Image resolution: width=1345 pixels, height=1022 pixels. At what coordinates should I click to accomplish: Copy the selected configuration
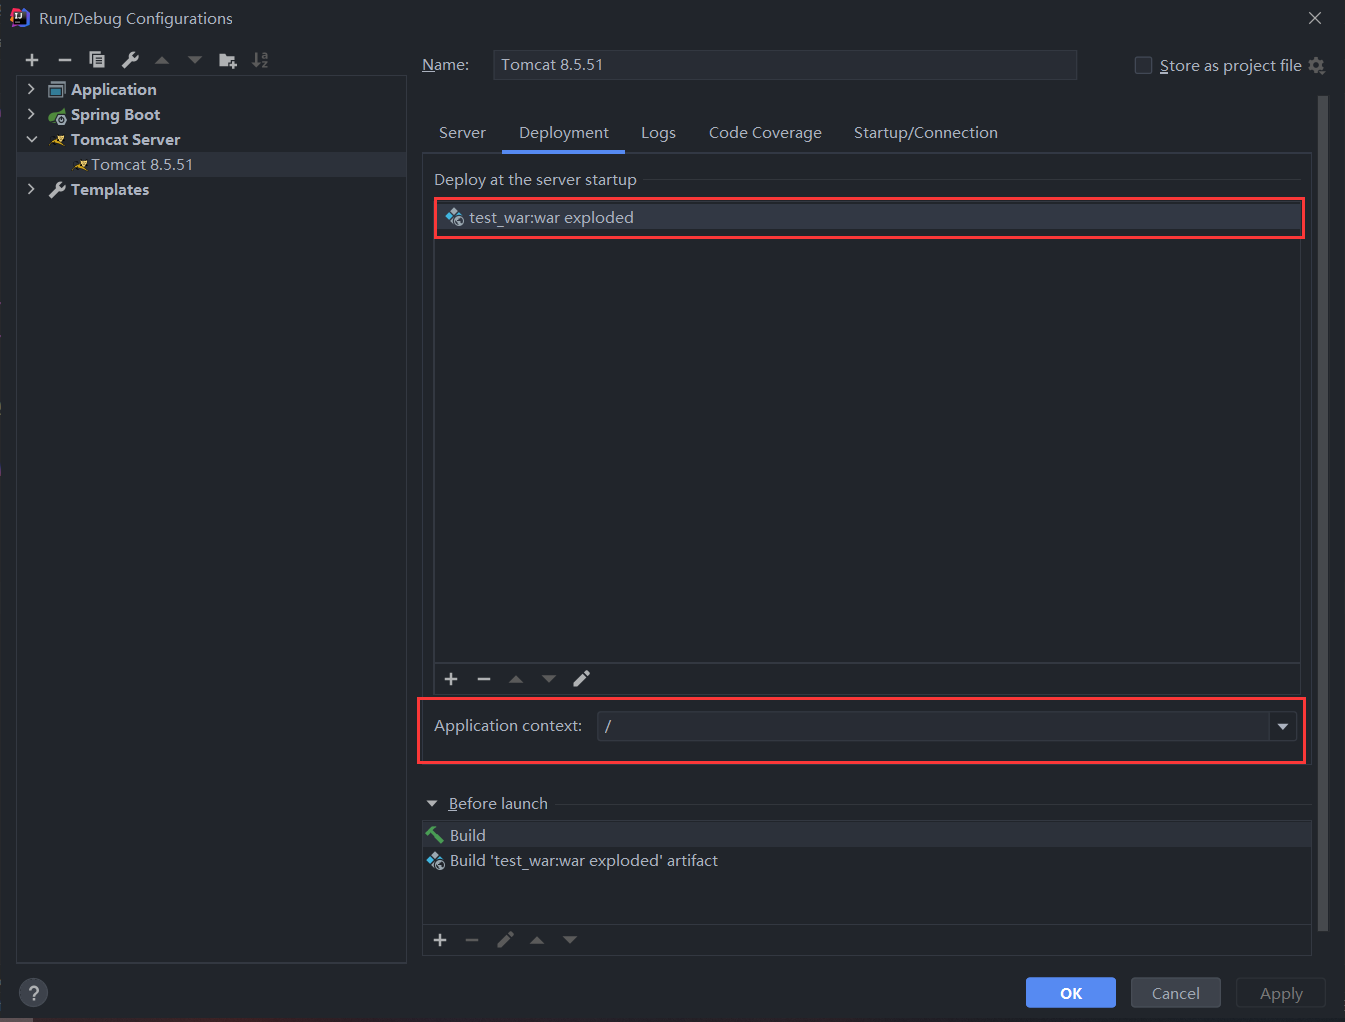pyautogui.click(x=97, y=60)
